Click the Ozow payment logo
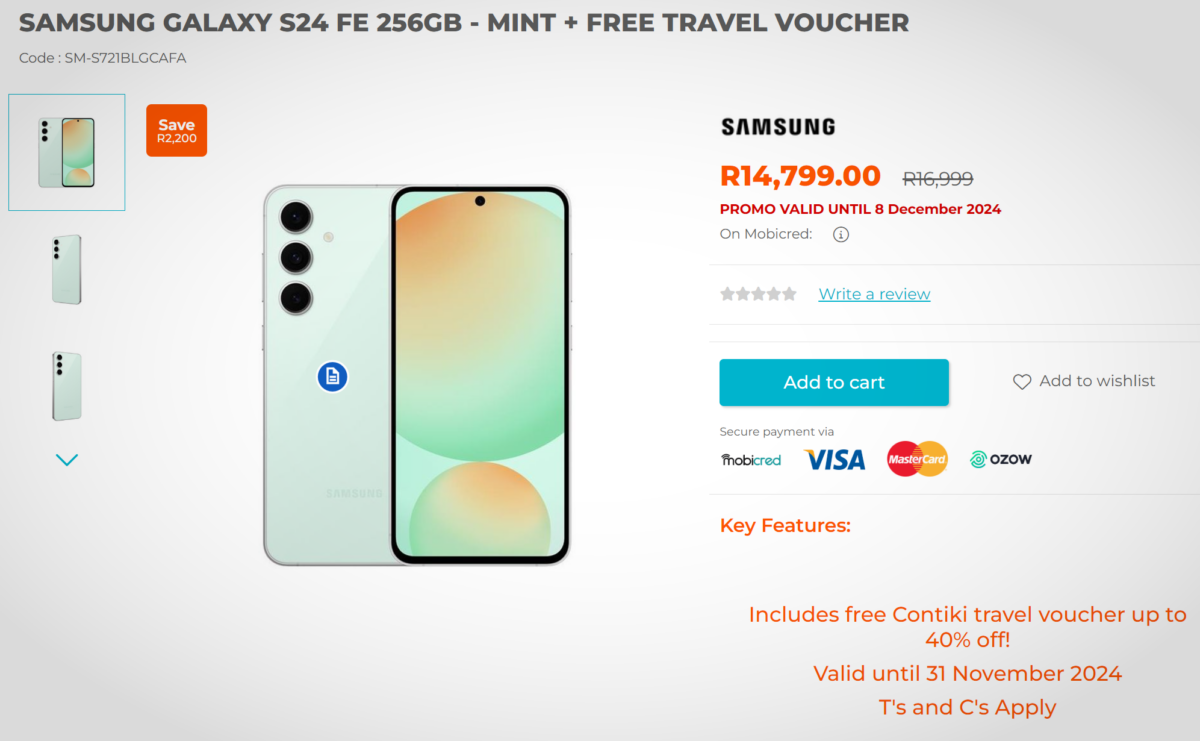The height and width of the screenshot is (741, 1200). pos(1000,459)
